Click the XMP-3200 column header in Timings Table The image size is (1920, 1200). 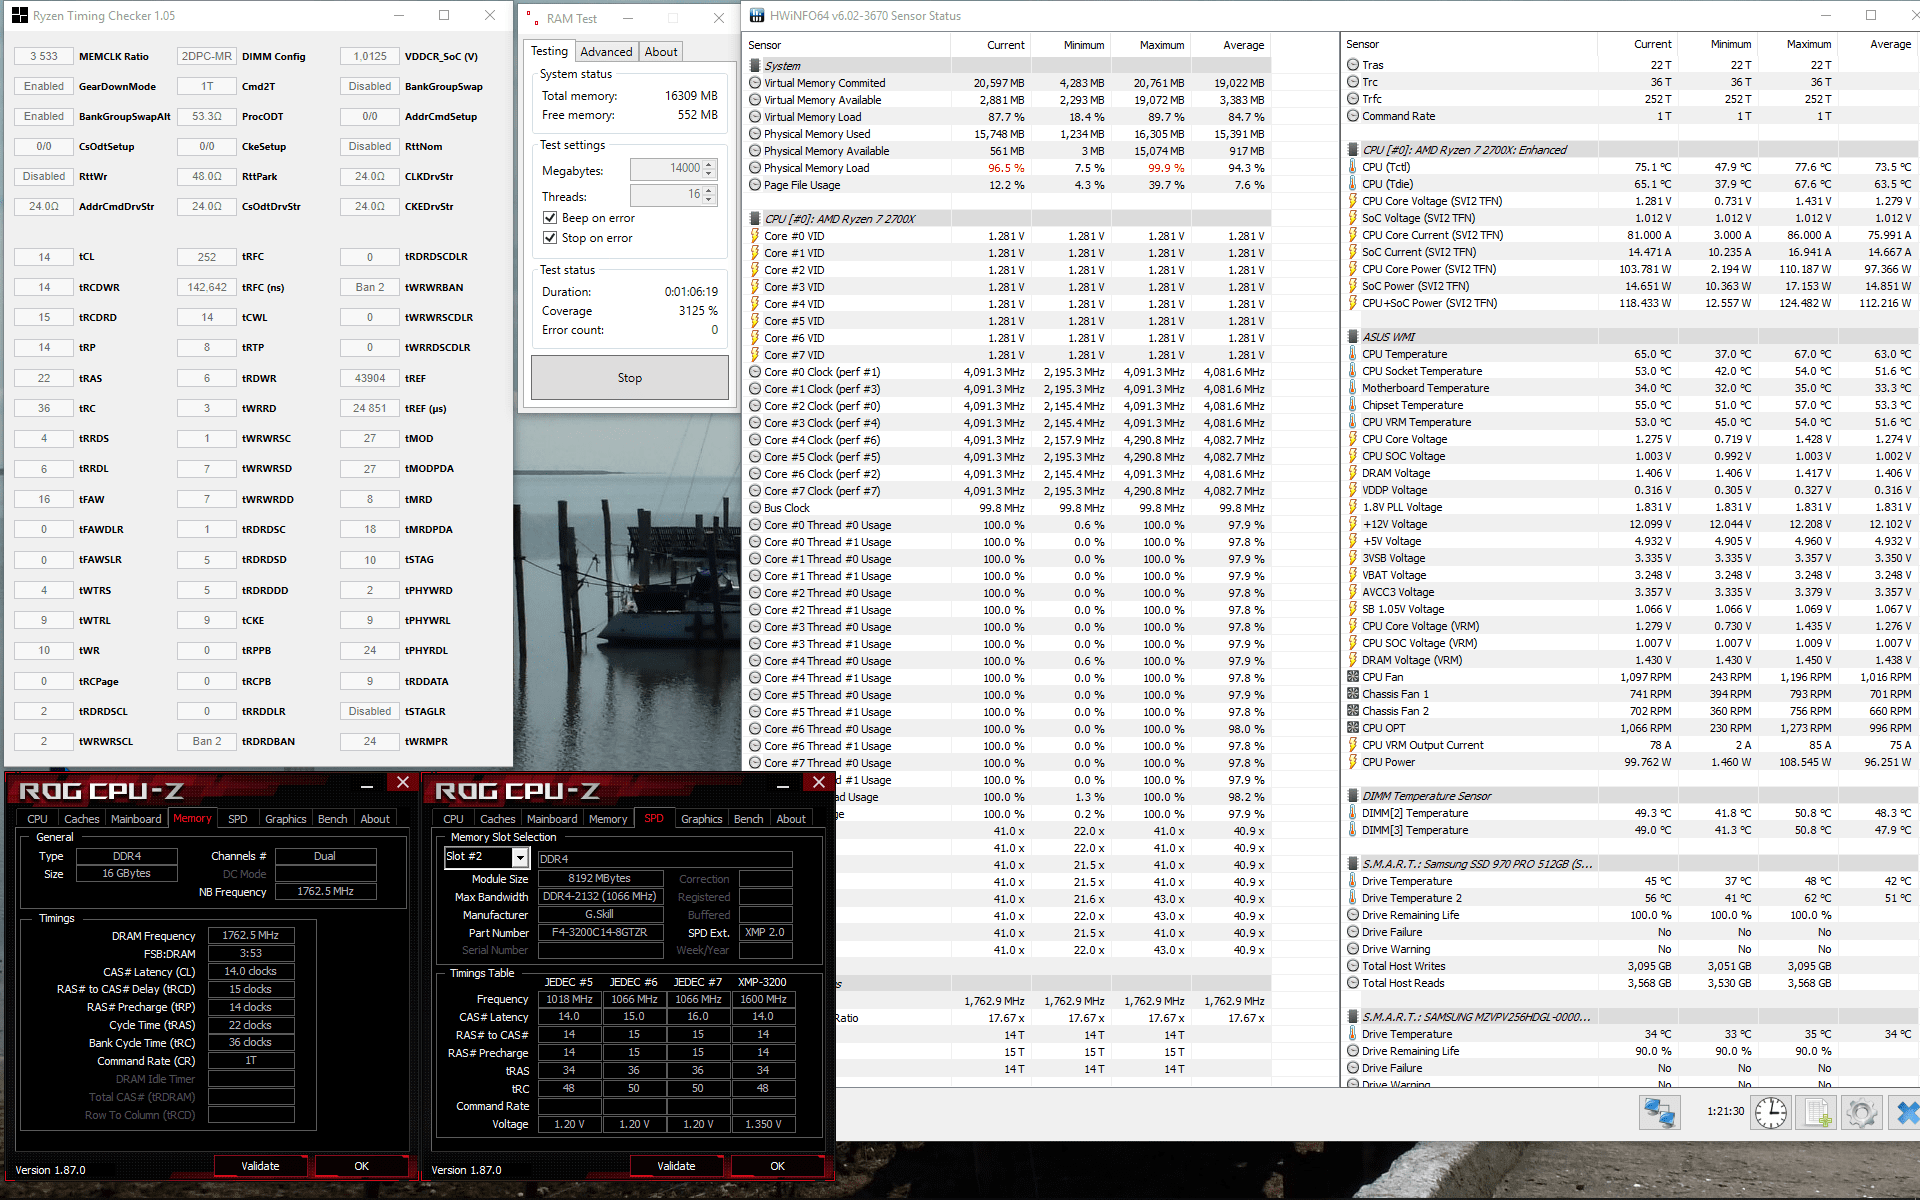[763, 982]
